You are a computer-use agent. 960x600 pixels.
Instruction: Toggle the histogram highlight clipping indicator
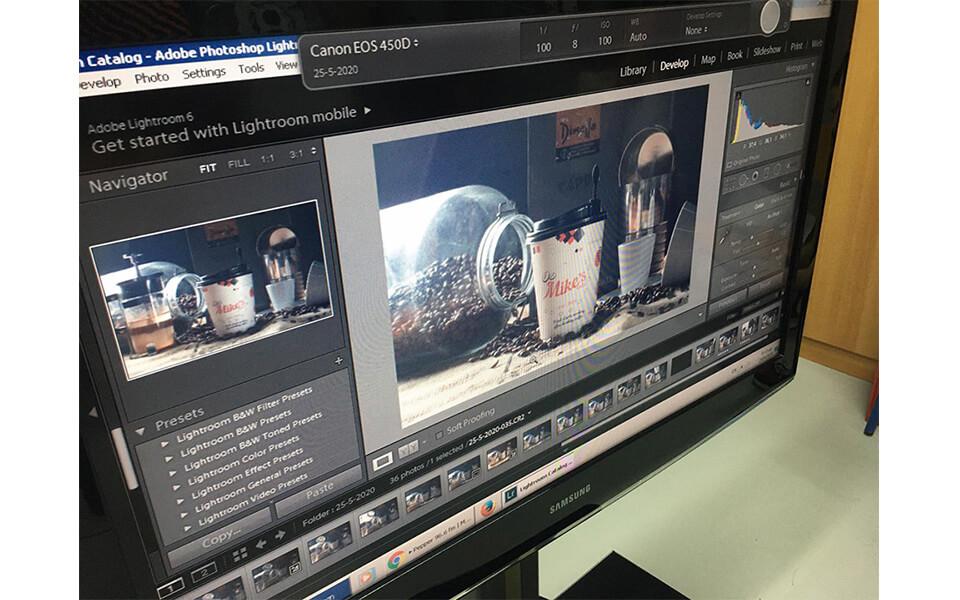click(808, 81)
